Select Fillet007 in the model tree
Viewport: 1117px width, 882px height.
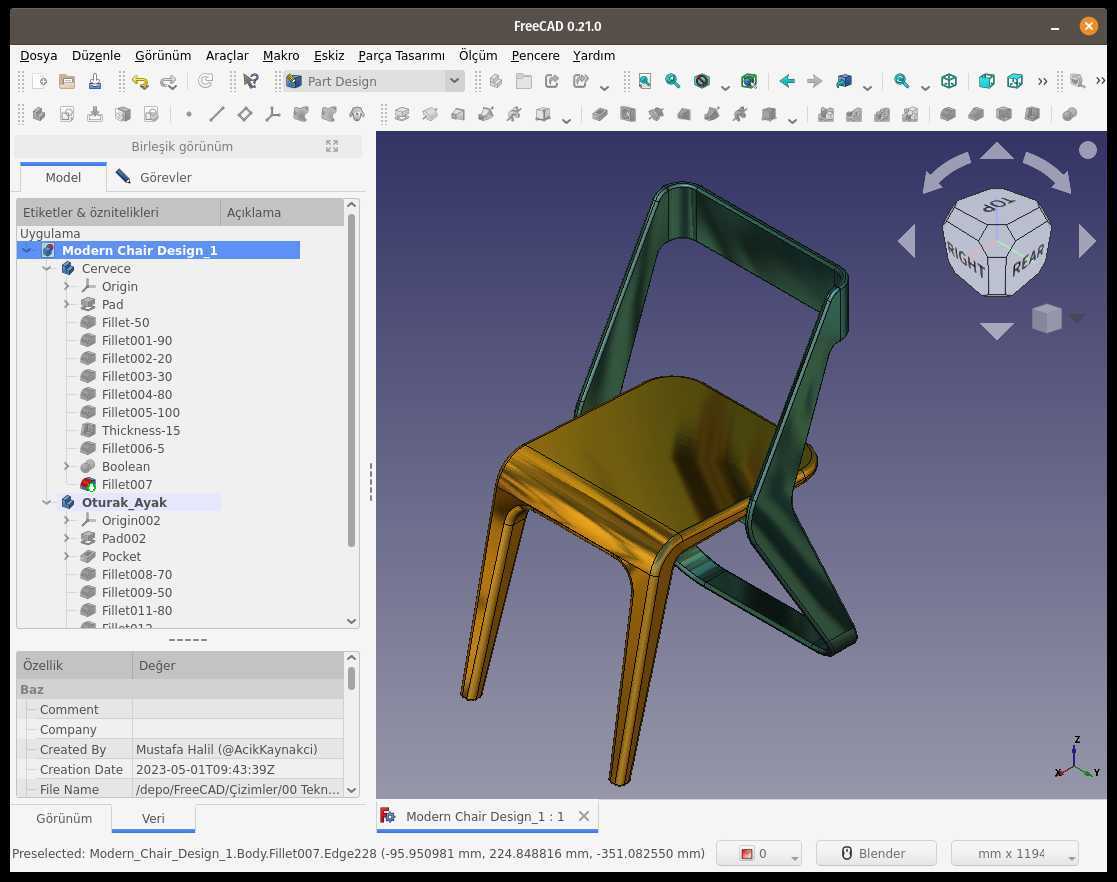tap(127, 484)
